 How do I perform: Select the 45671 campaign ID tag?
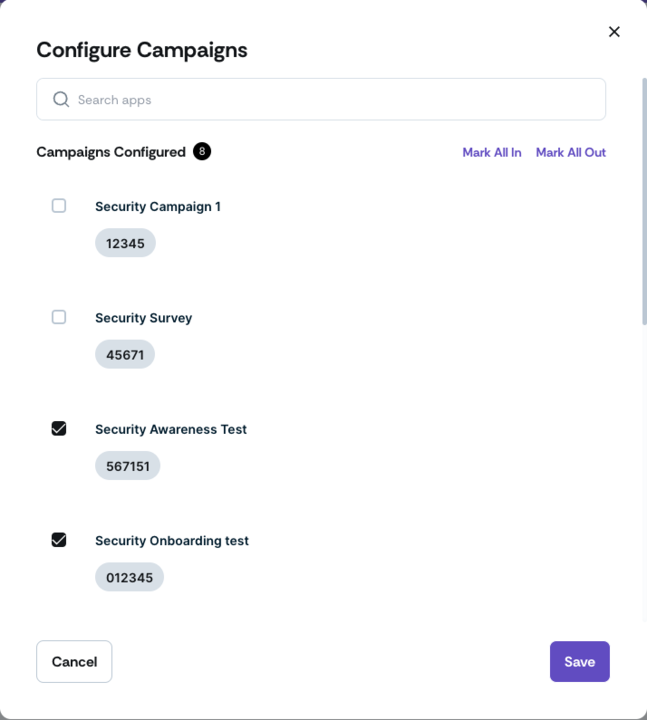[x=125, y=354]
